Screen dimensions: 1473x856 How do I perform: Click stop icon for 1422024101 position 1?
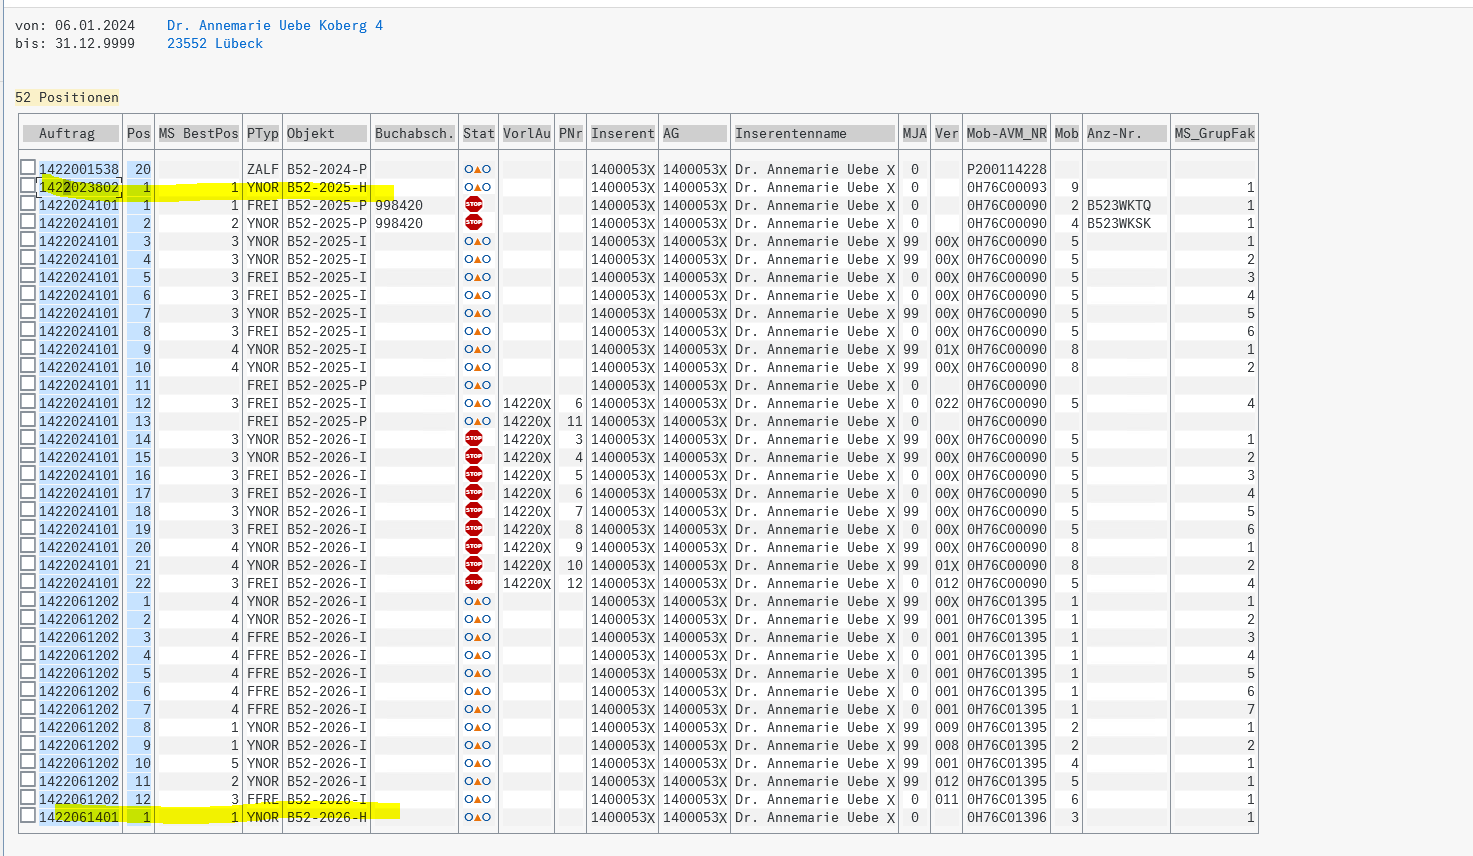(474, 204)
